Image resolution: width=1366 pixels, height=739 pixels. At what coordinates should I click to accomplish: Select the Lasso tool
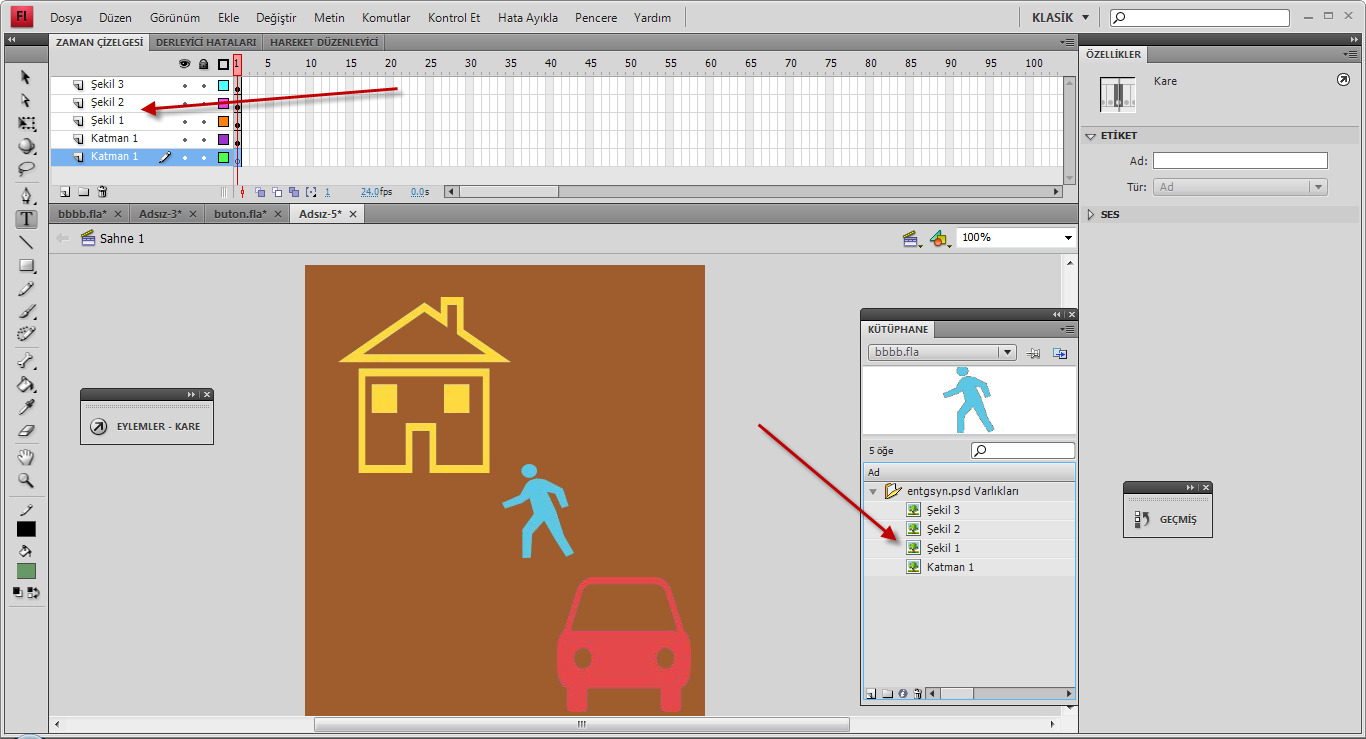(x=26, y=170)
